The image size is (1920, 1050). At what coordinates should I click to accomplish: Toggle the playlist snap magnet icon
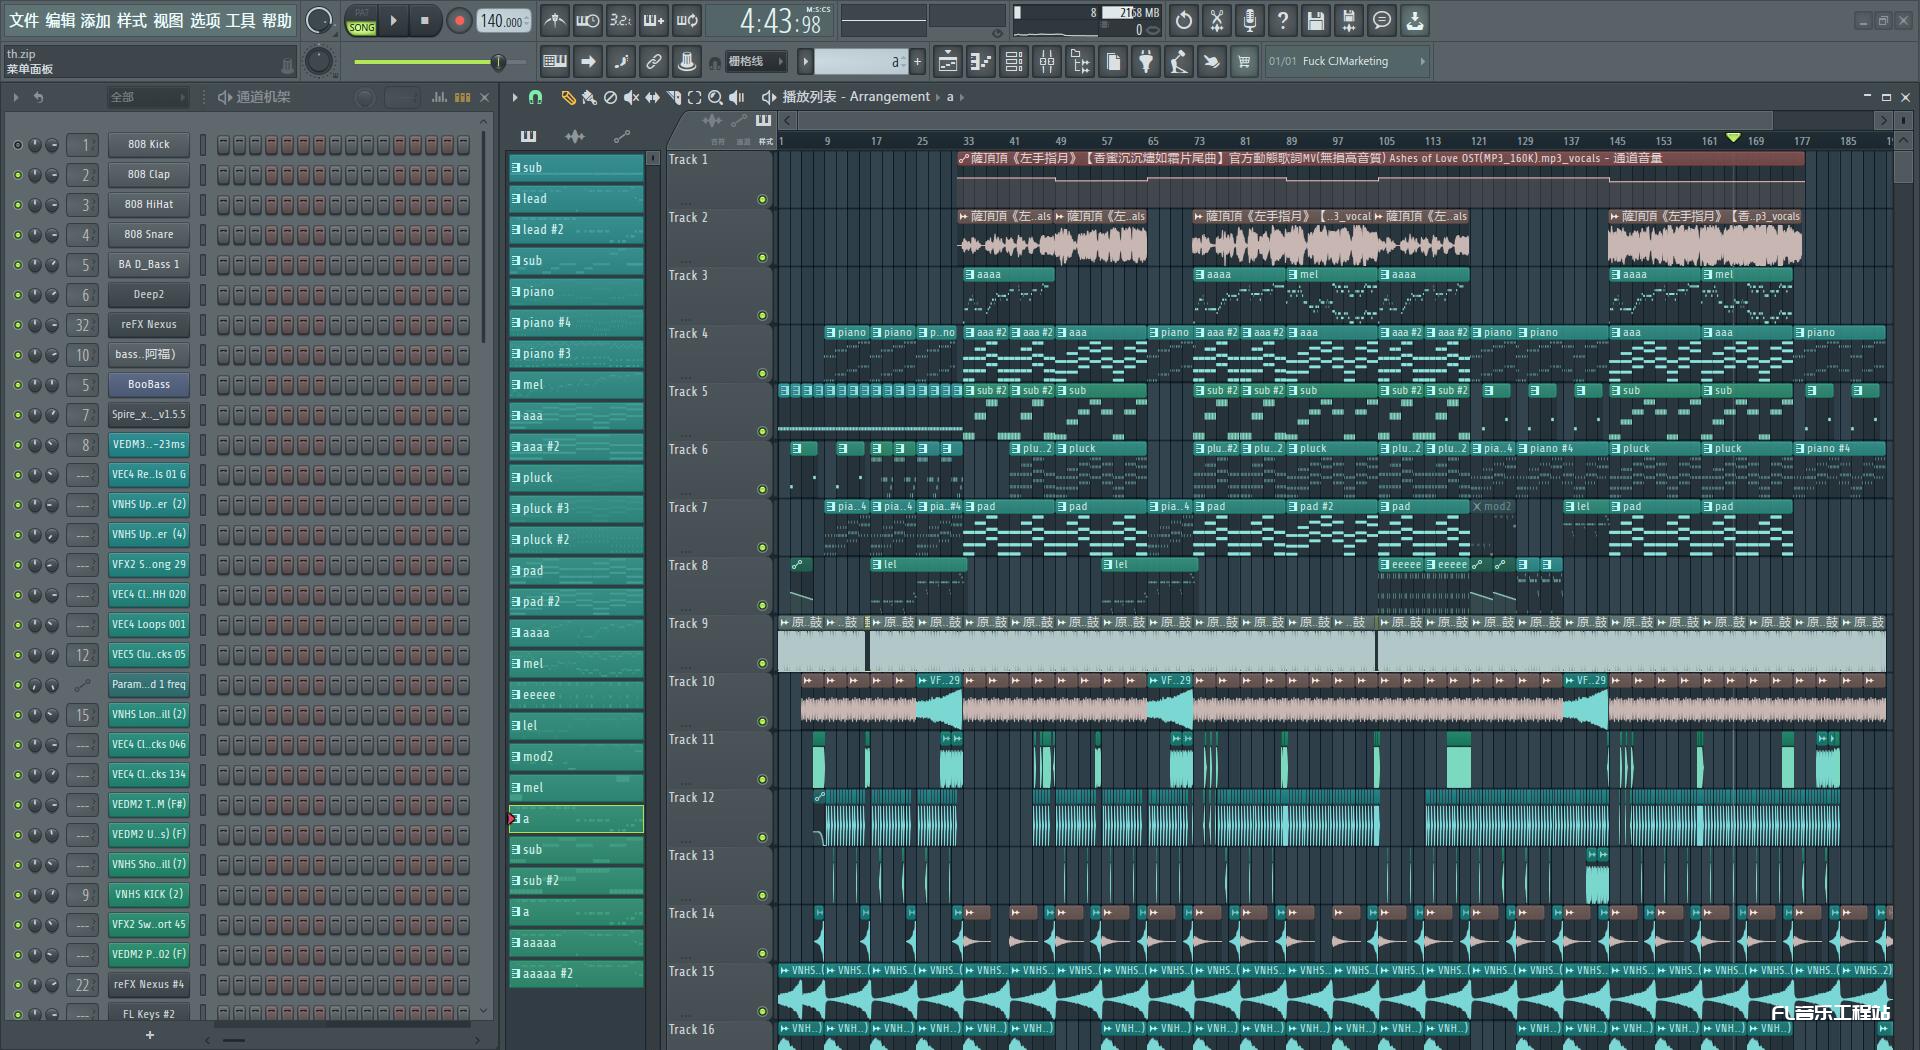[536, 97]
